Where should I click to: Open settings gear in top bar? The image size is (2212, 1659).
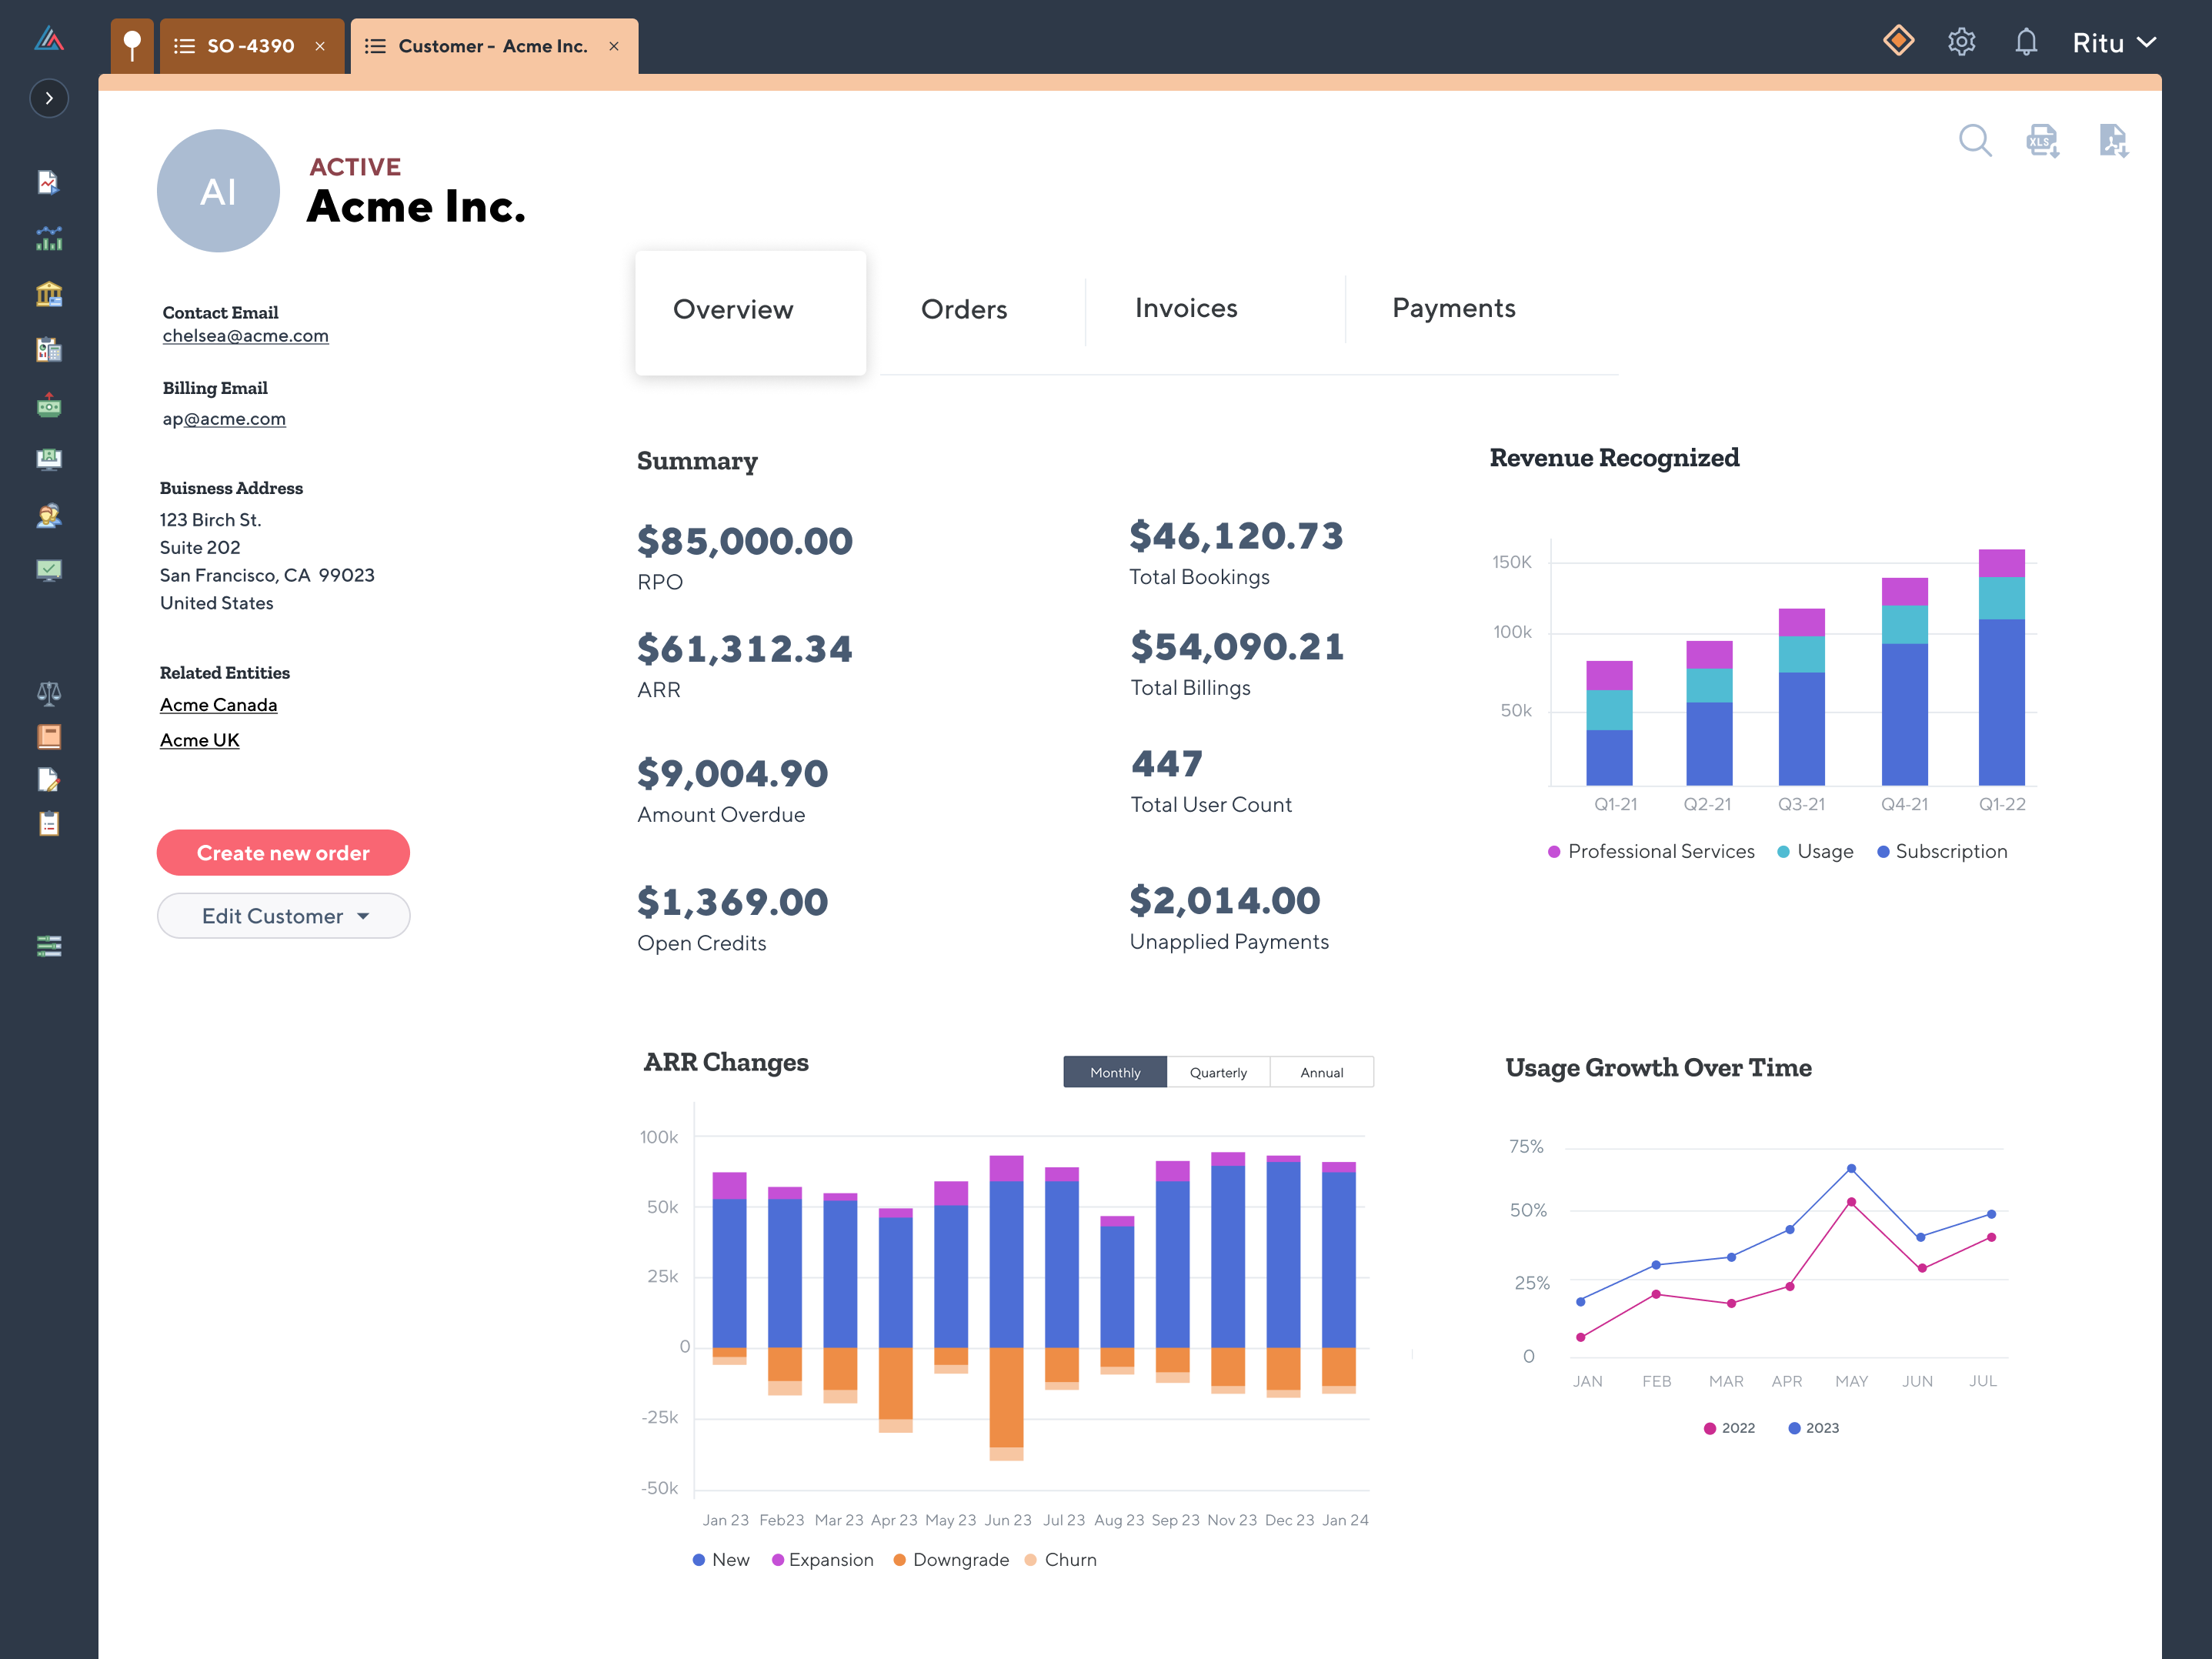1961,42
